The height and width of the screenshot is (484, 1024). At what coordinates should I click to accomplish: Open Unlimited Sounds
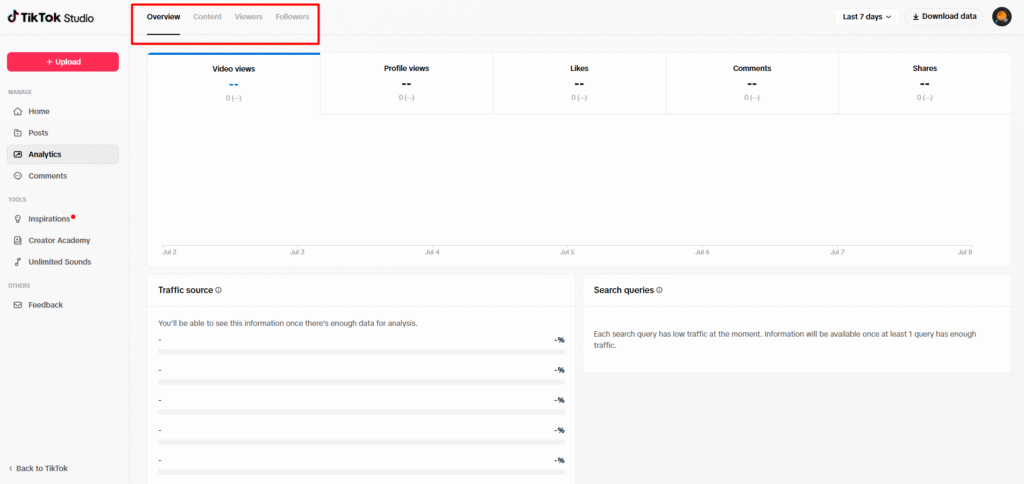[59, 262]
